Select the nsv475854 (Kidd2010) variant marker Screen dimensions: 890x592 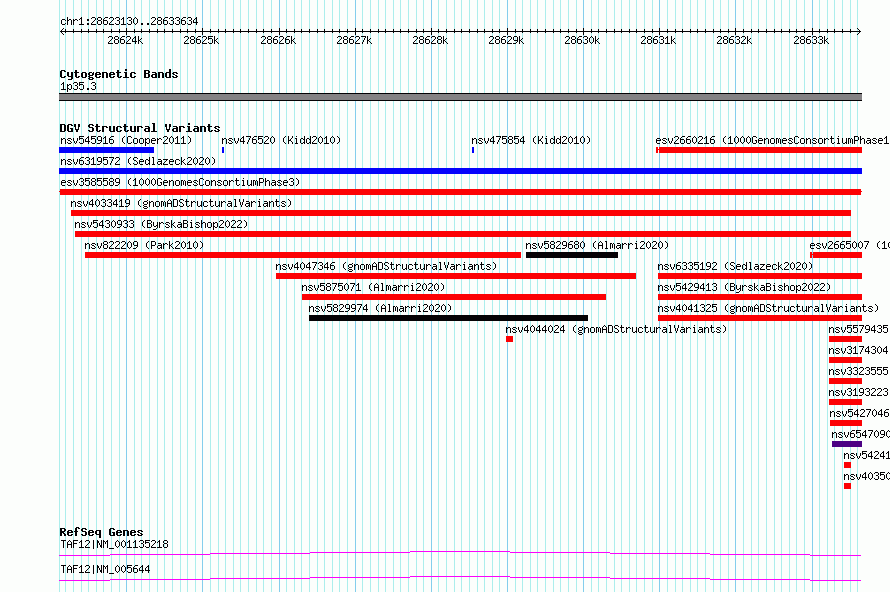tap(473, 150)
